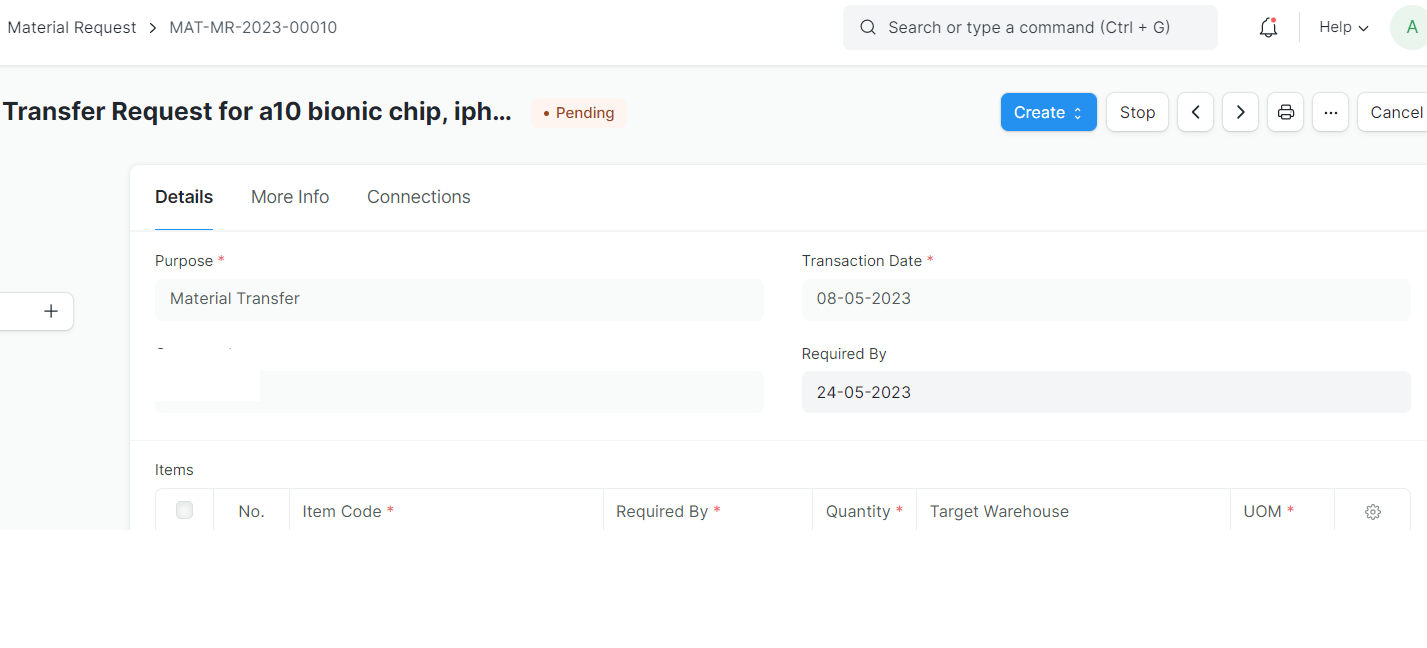Print the material request
Screen dimensions: 1427x648
(x=1285, y=112)
